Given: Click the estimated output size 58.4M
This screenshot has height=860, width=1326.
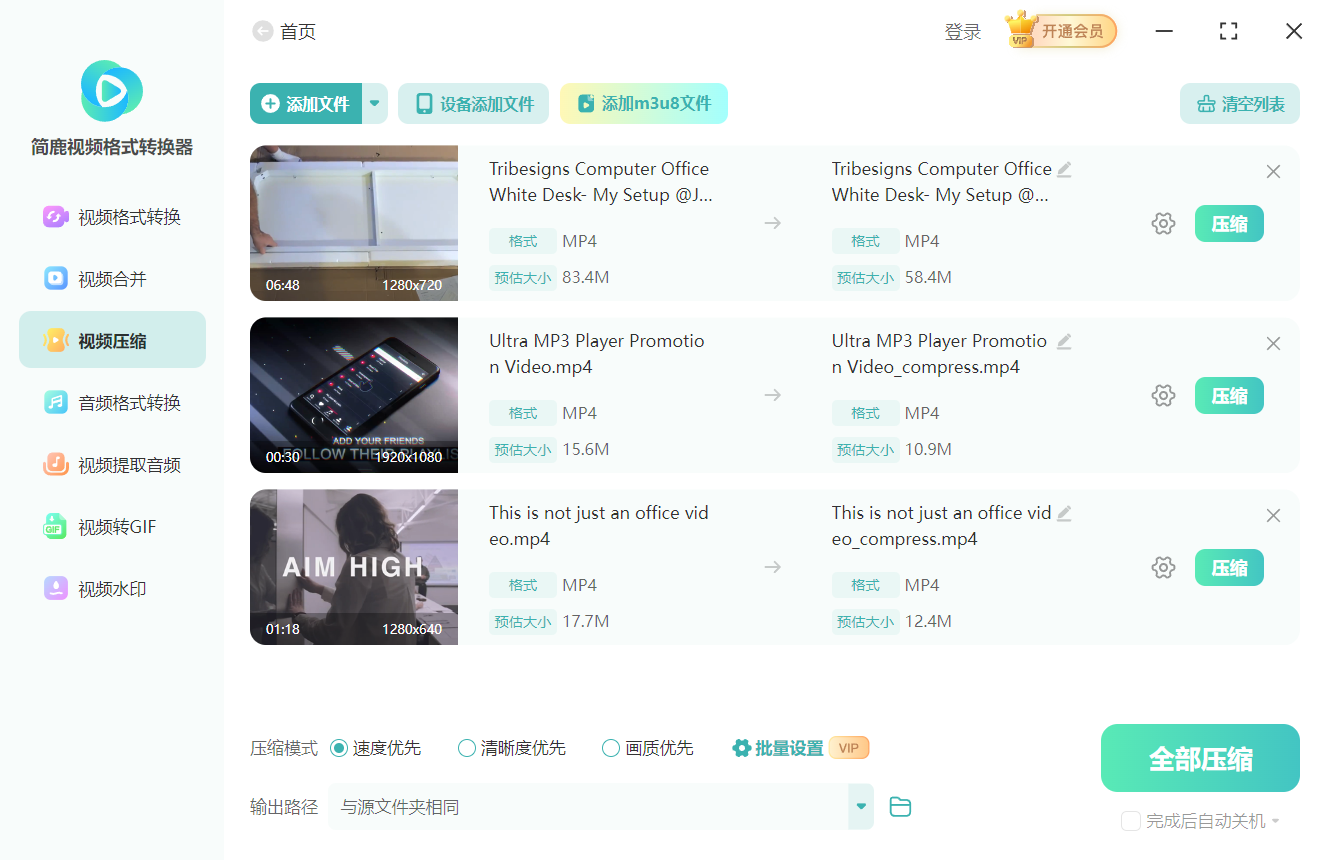Looking at the screenshot, I should pyautogui.click(x=928, y=277).
